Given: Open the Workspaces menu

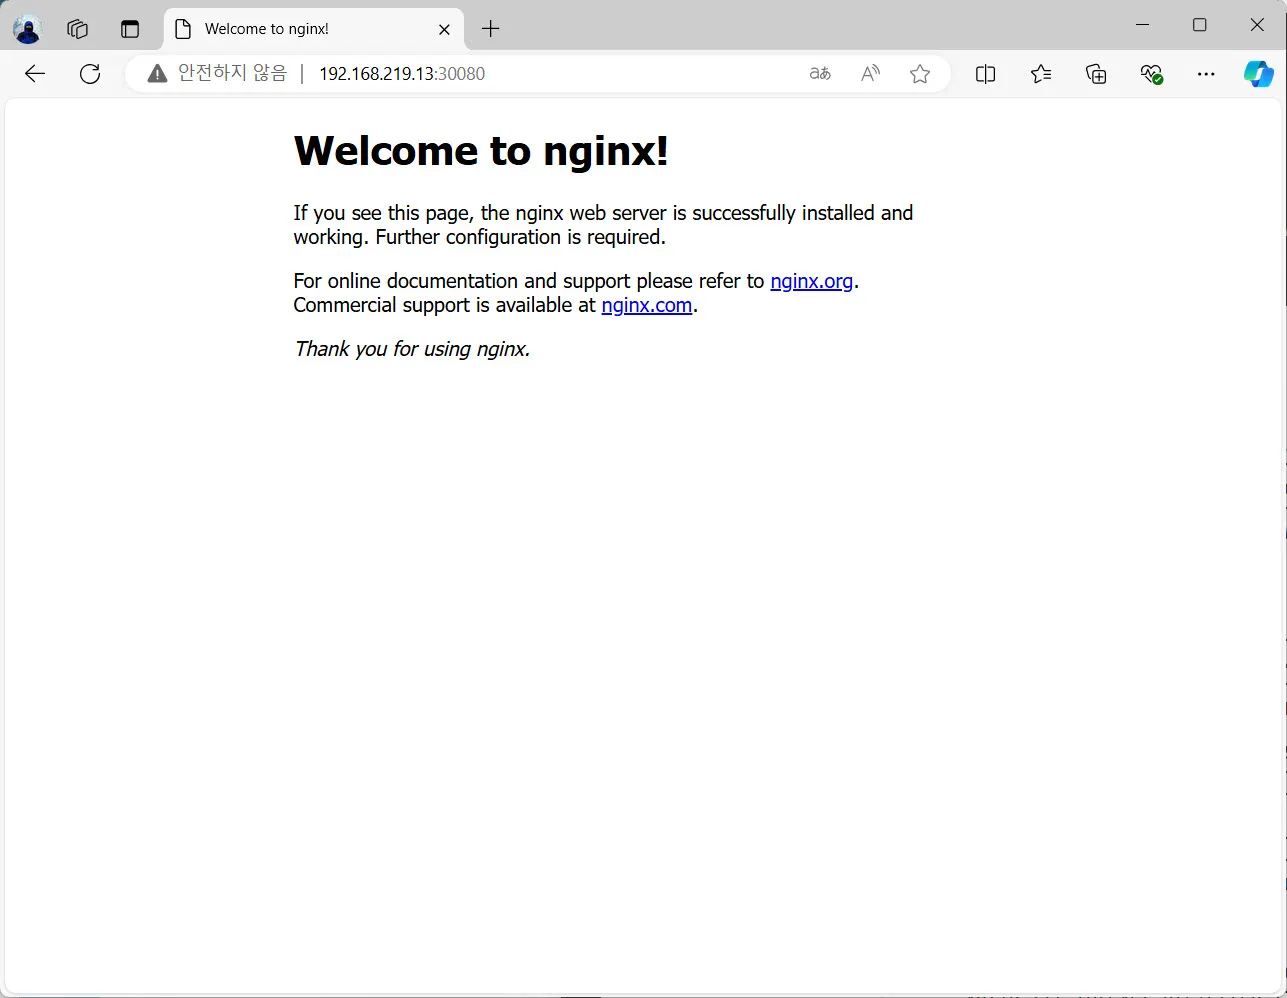Looking at the screenshot, I should click(x=77, y=28).
